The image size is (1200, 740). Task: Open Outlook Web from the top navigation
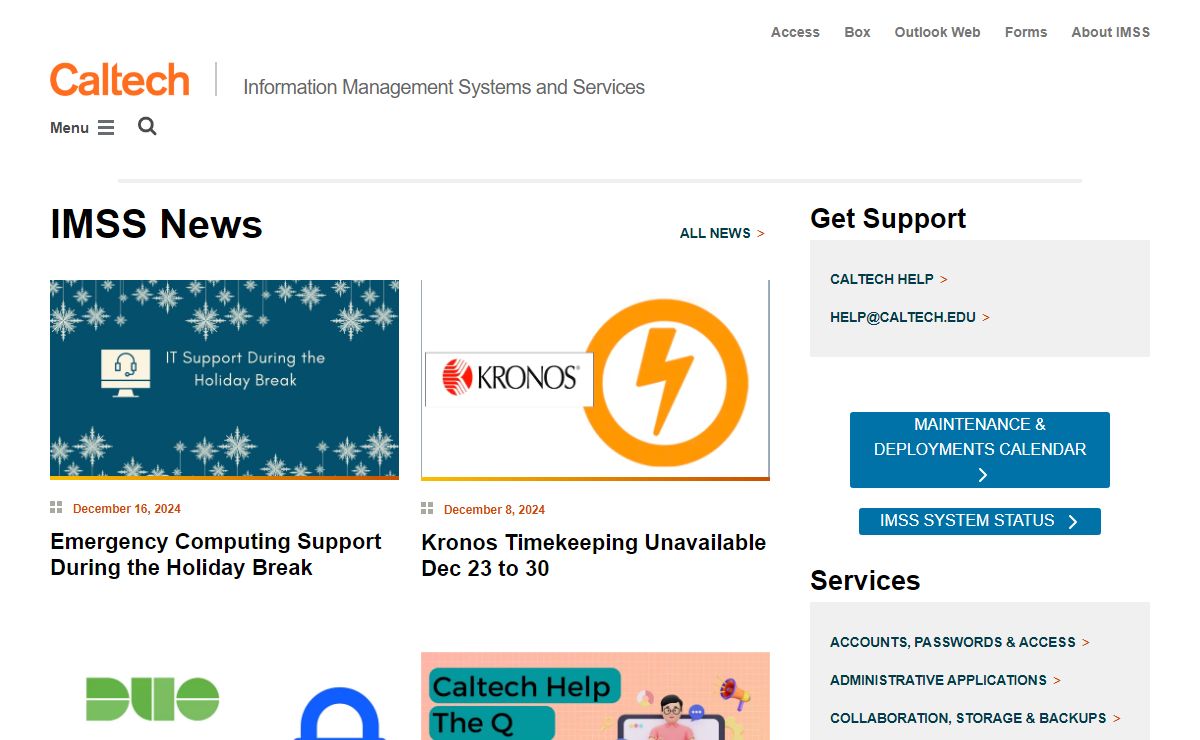click(937, 32)
